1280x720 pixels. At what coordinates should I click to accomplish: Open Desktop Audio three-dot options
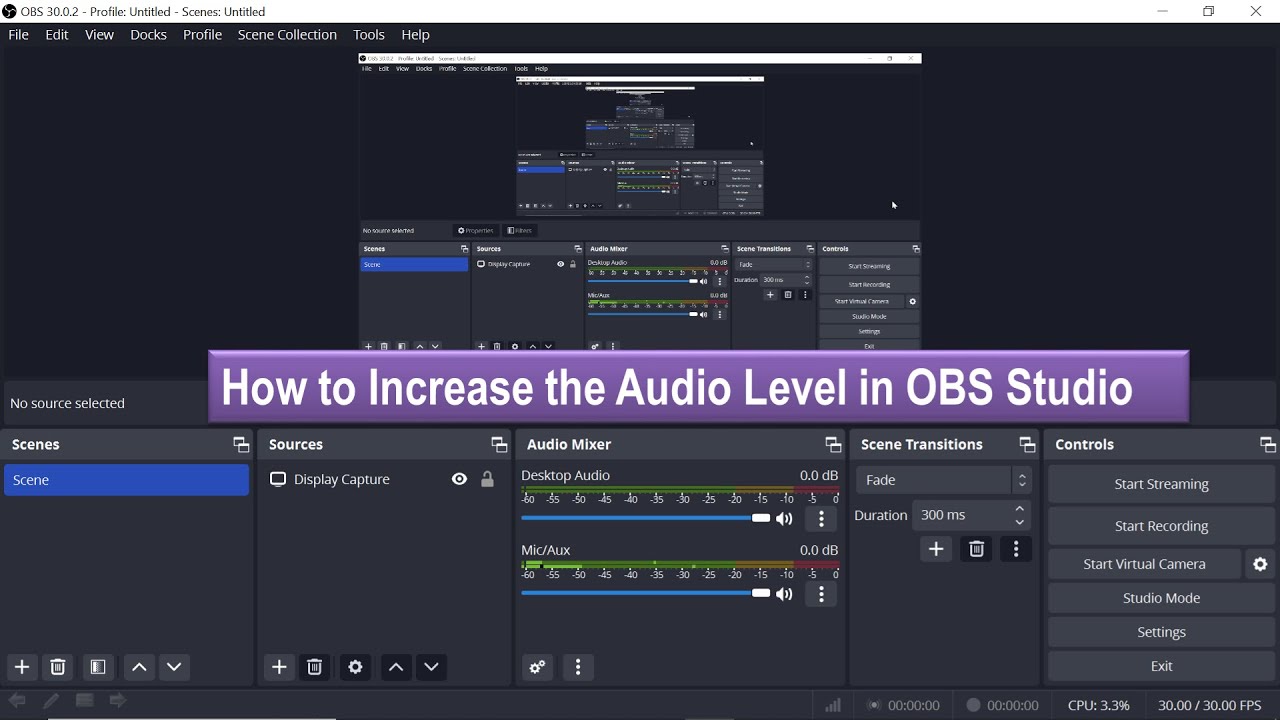point(821,519)
